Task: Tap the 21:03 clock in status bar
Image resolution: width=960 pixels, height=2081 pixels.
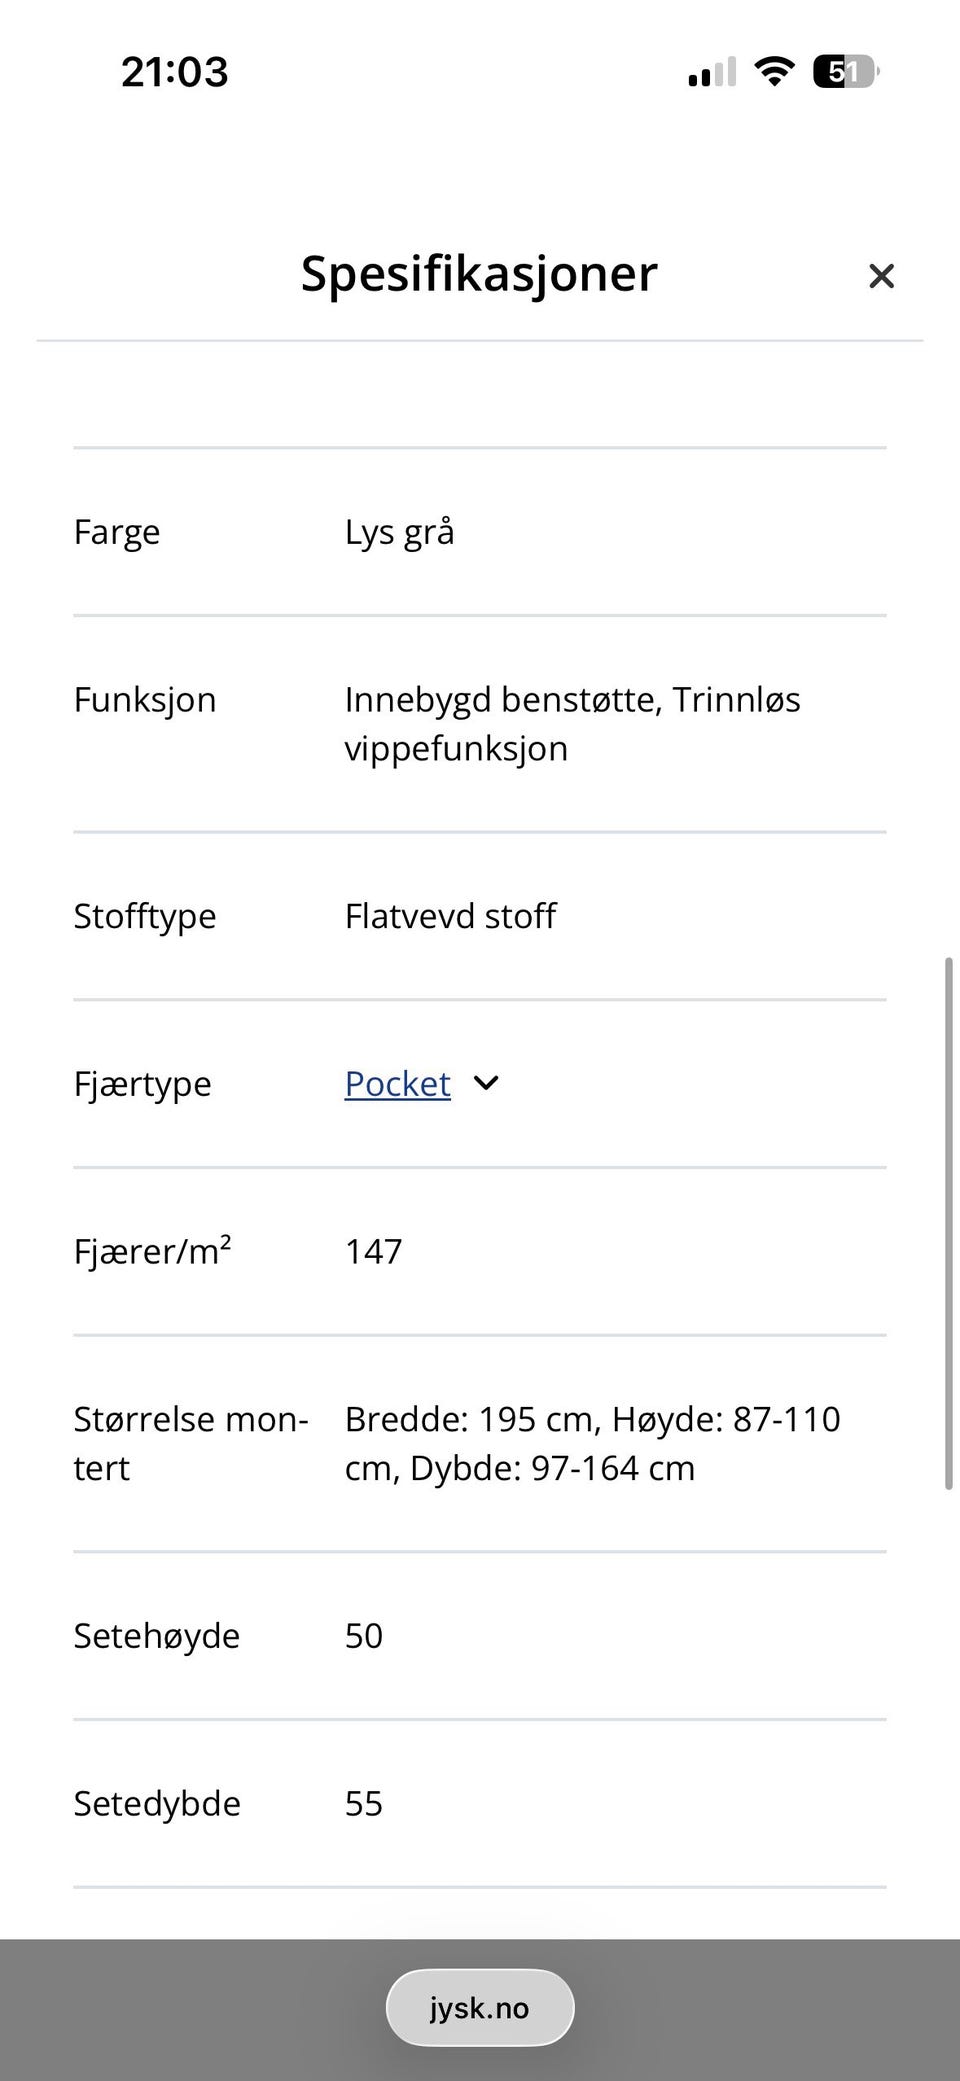Action: point(175,72)
